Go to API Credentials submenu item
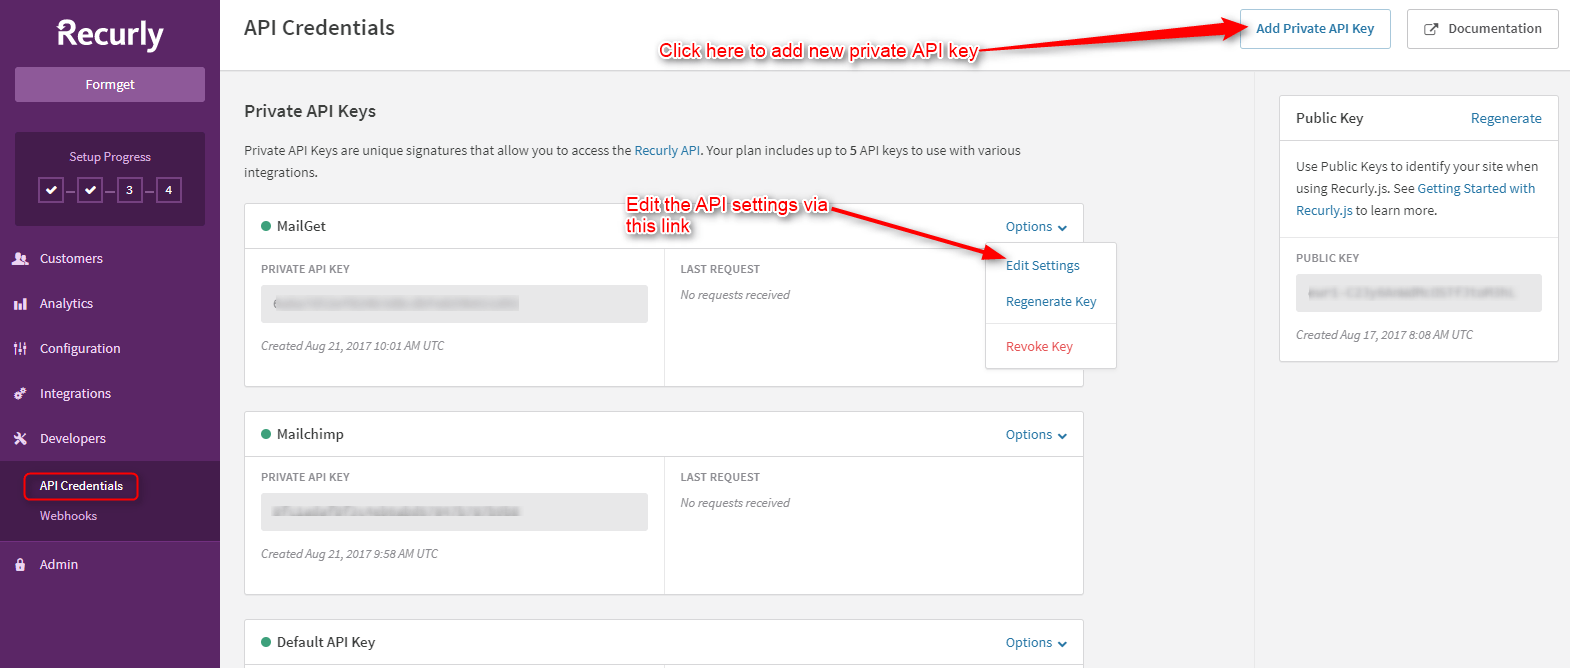The image size is (1570, 668). 81,486
